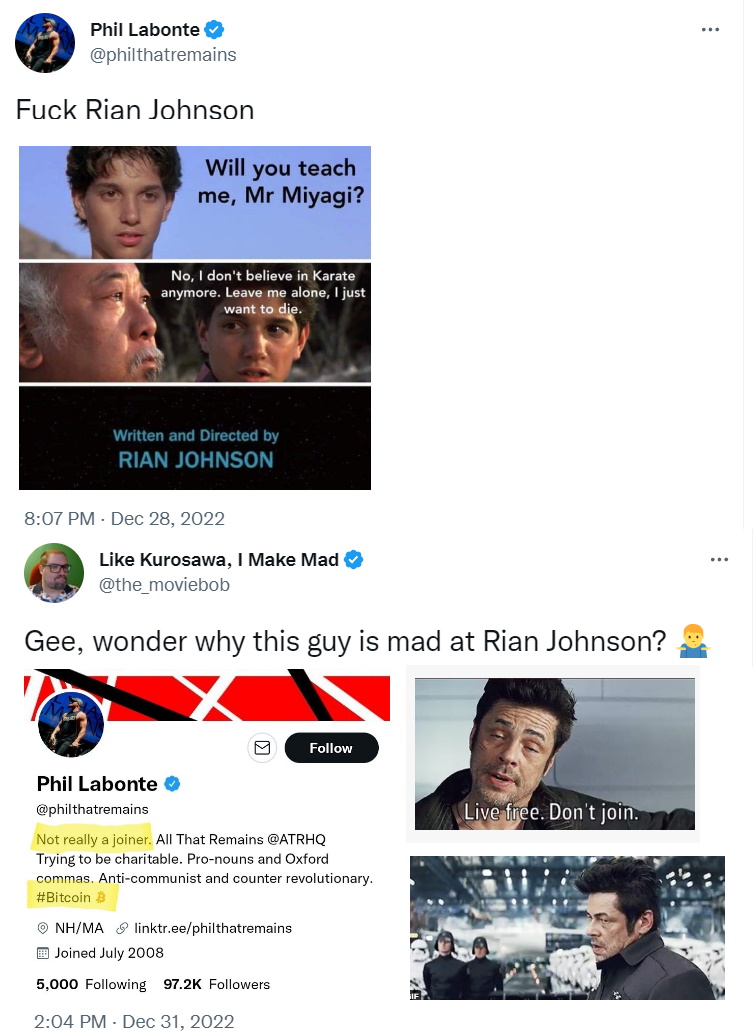Click the Follow button on the profile card

pyautogui.click(x=331, y=748)
